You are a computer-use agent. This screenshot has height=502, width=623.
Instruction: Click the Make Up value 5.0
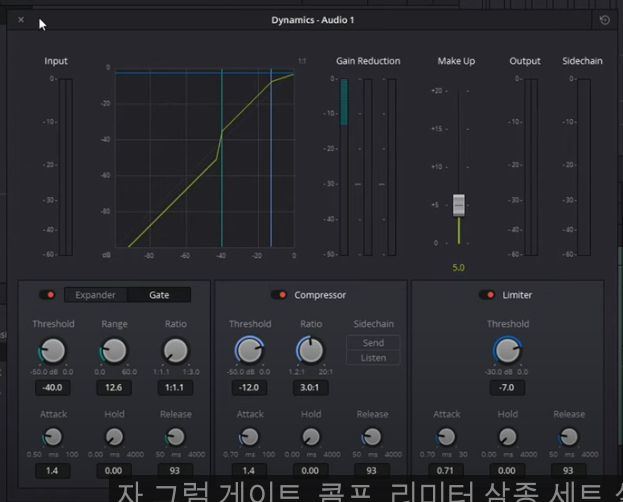click(459, 268)
